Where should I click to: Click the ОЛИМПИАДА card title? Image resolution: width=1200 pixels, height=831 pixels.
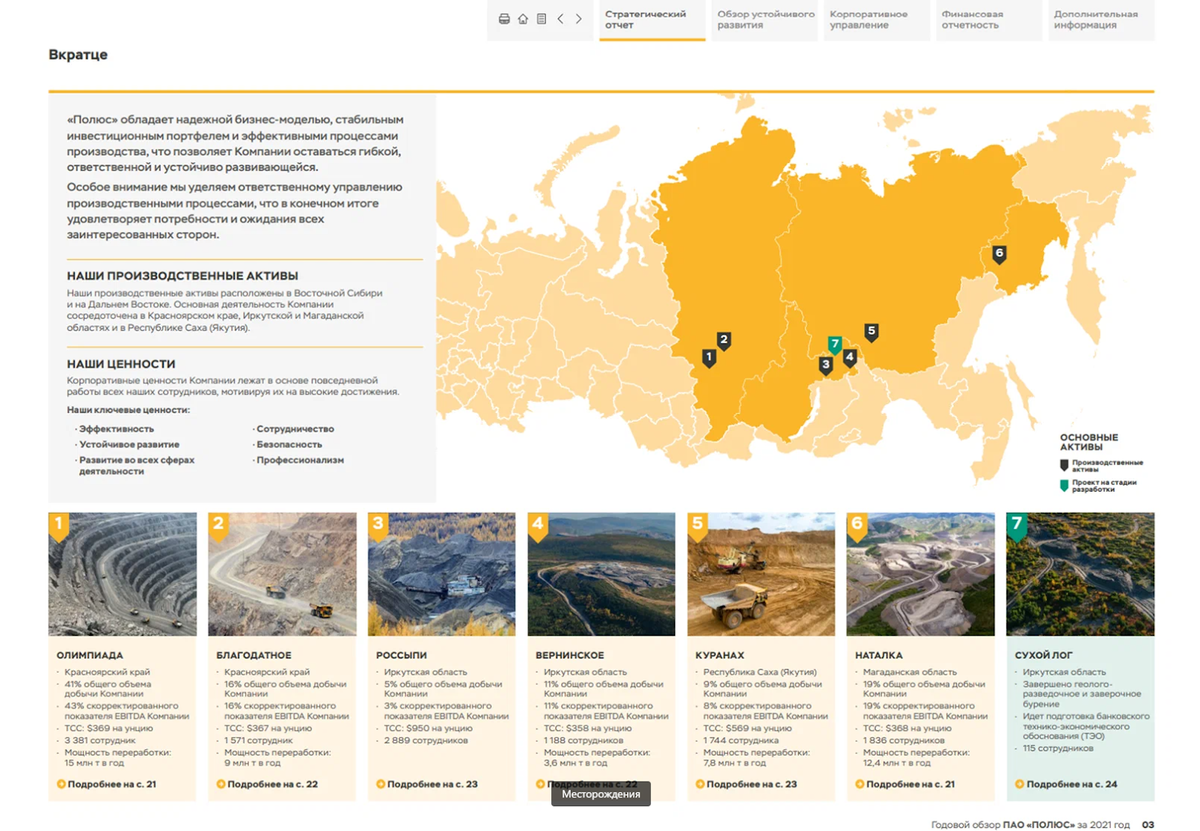tap(90, 656)
